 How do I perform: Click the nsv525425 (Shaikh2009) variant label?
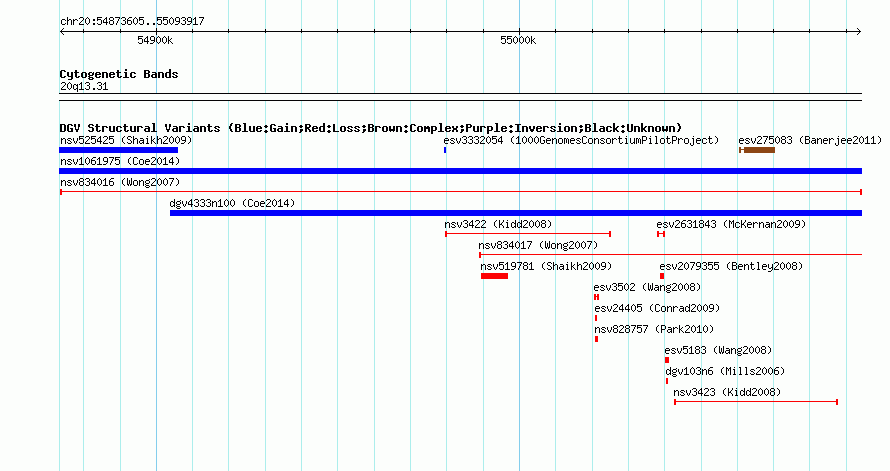pos(126,140)
